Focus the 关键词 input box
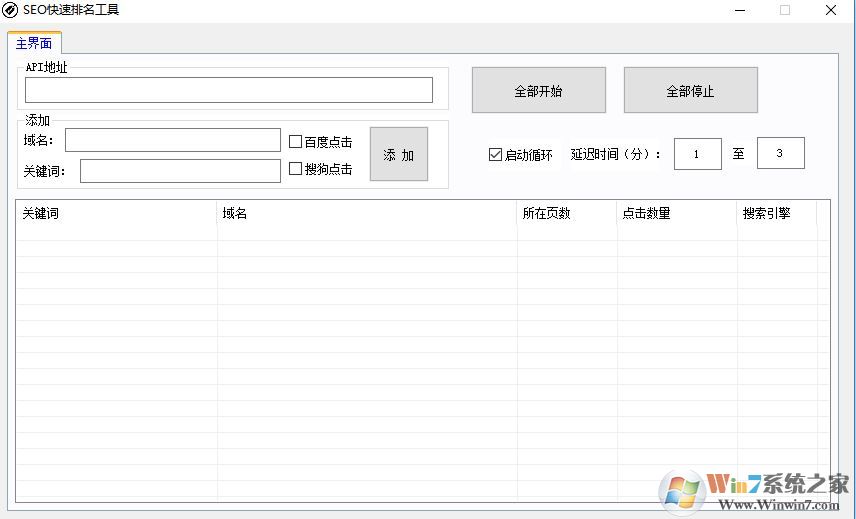This screenshot has height=519, width=856. [x=180, y=171]
